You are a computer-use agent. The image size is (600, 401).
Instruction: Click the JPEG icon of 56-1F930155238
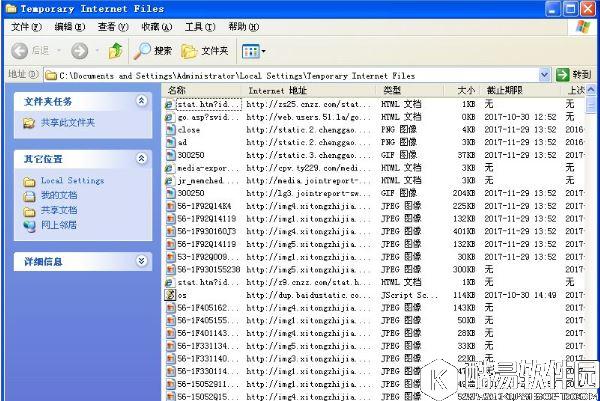170,270
